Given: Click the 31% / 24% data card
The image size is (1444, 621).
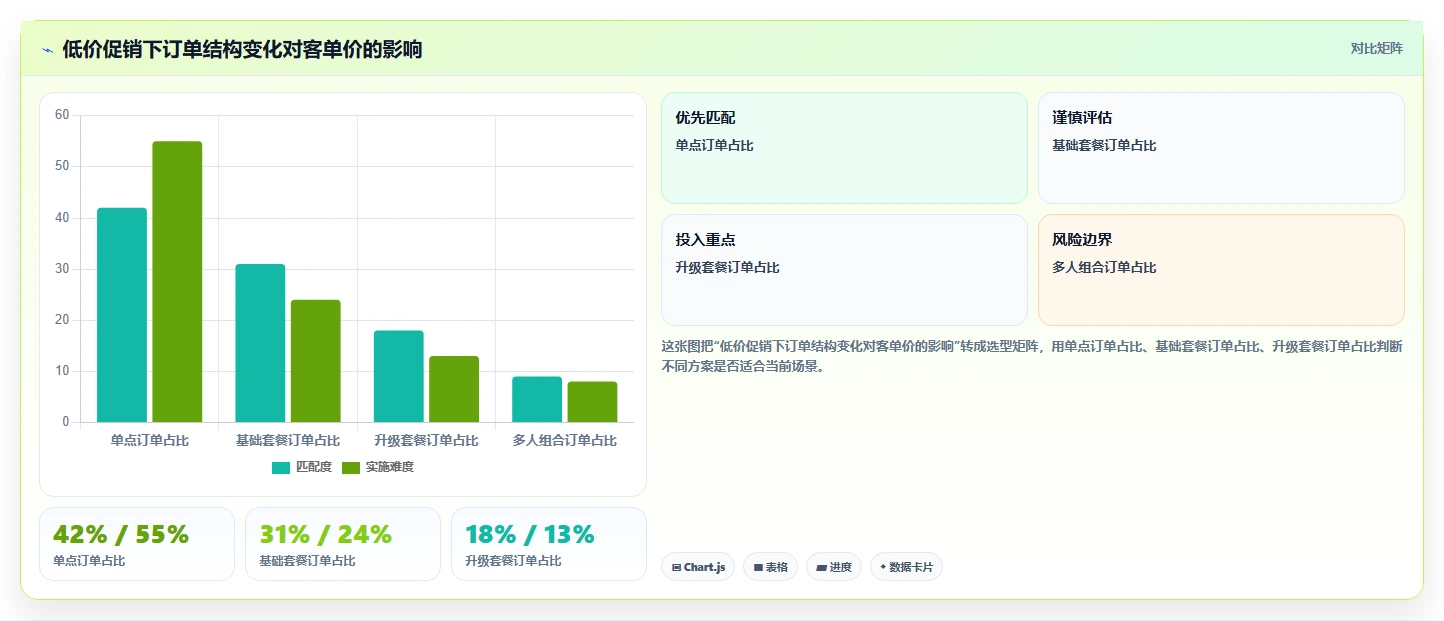Looking at the screenshot, I should click(x=343, y=544).
